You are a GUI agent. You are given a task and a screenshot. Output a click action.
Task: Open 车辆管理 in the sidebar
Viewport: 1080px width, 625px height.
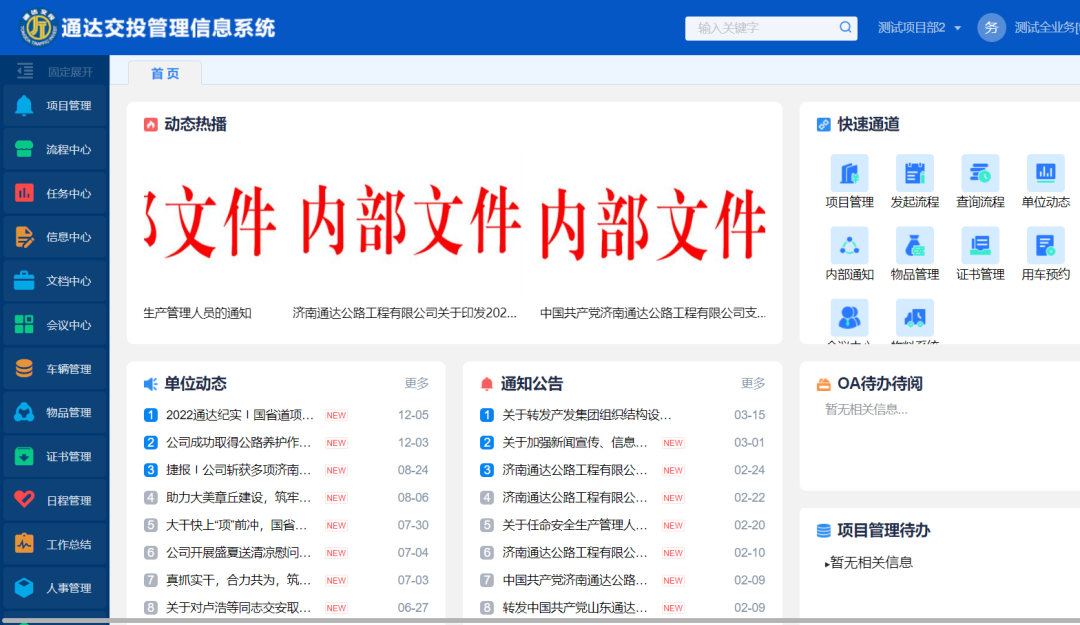point(54,369)
